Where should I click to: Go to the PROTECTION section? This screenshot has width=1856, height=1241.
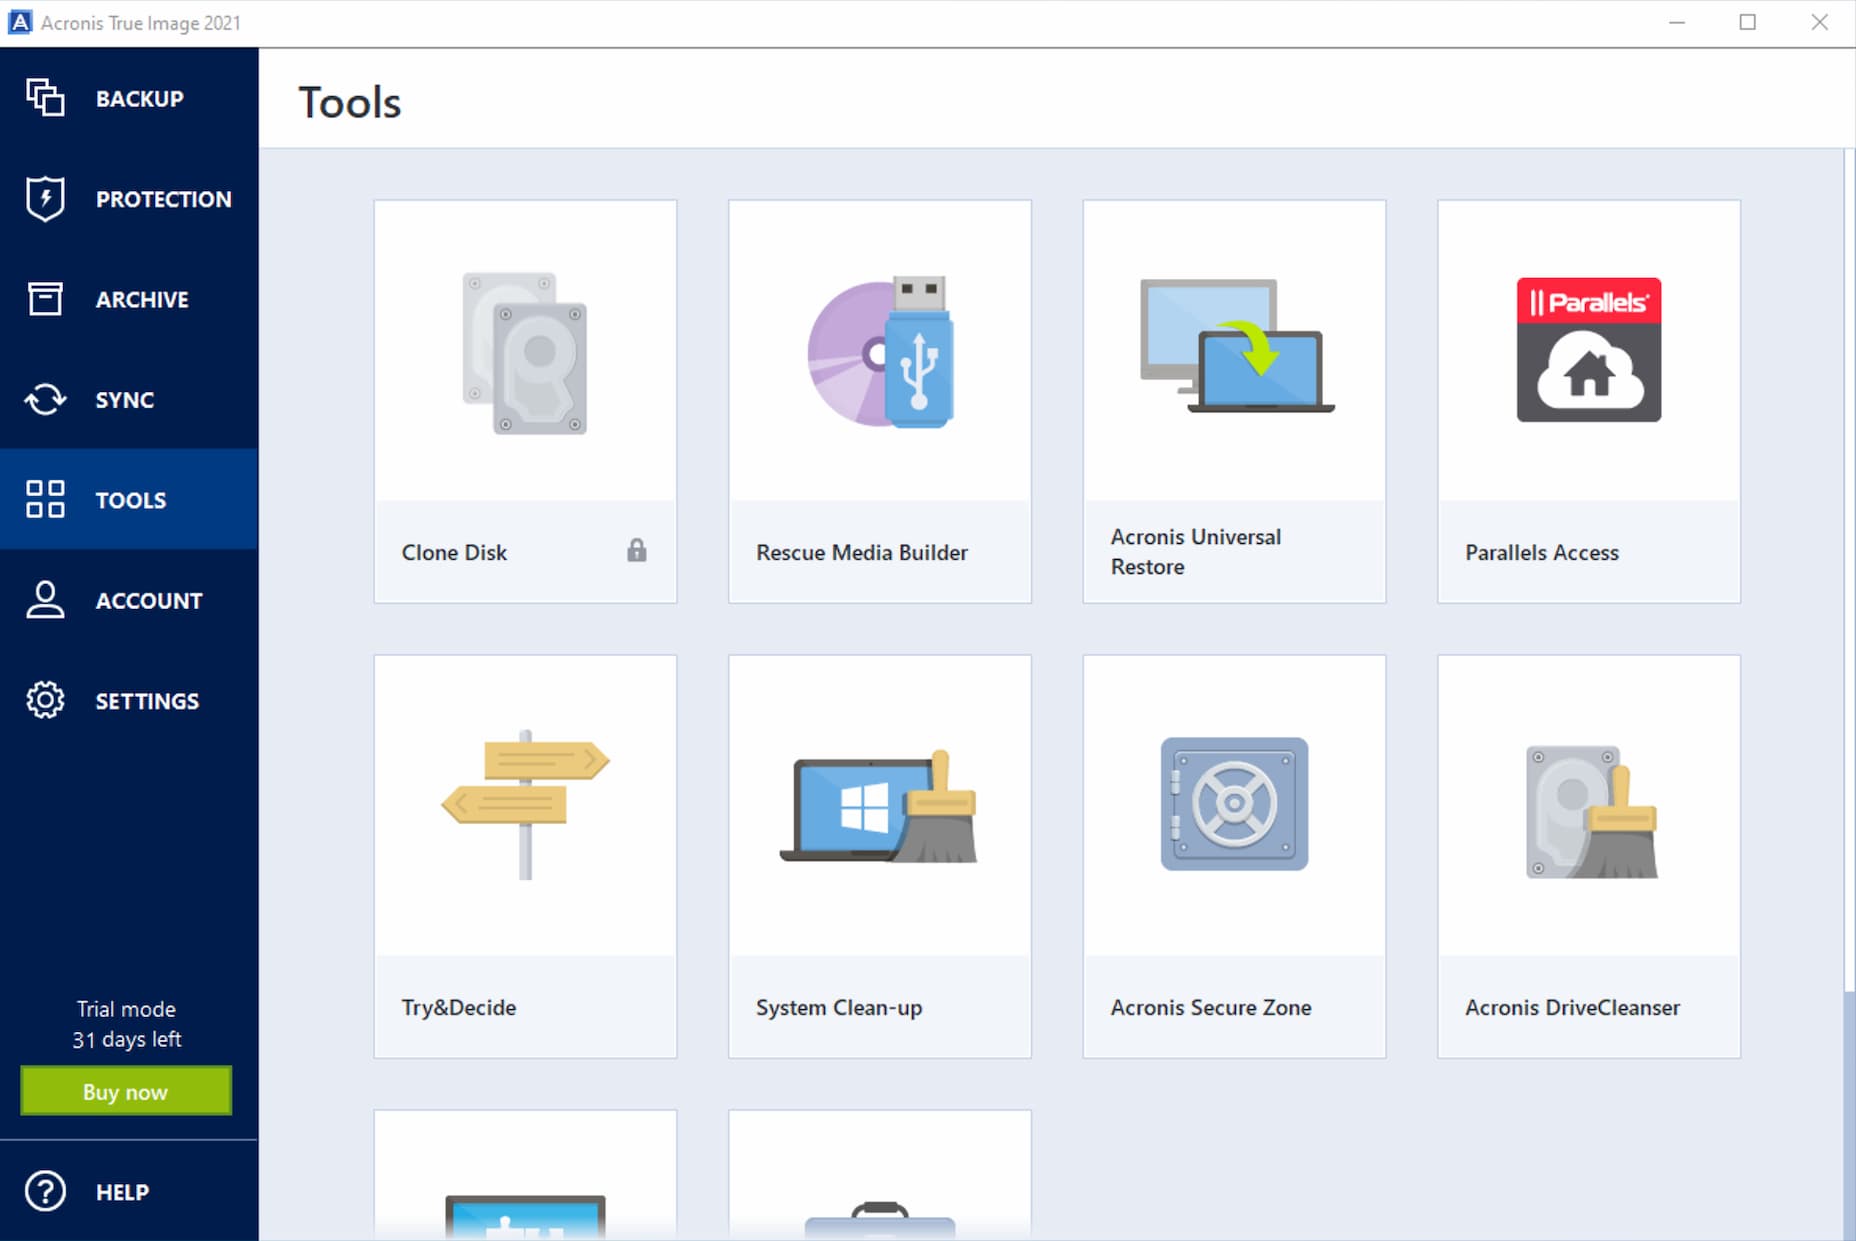[x=164, y=199]
